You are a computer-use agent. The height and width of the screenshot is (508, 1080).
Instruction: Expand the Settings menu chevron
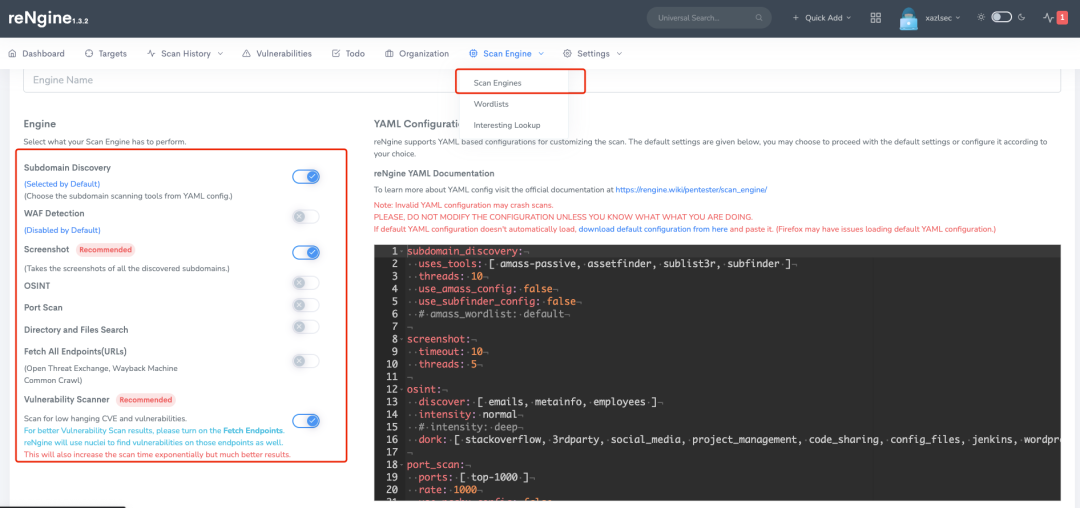pyautogui.click(x=619, y=54)
